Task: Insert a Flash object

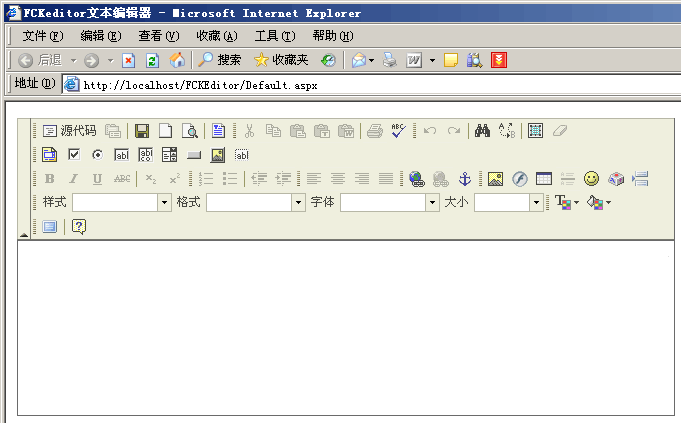Action: (519, 179)
